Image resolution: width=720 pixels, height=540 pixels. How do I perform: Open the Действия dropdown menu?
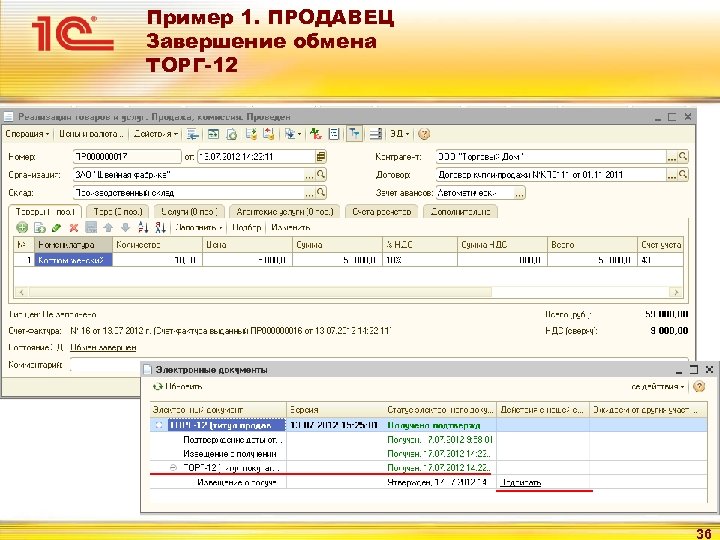coord(156,134)
